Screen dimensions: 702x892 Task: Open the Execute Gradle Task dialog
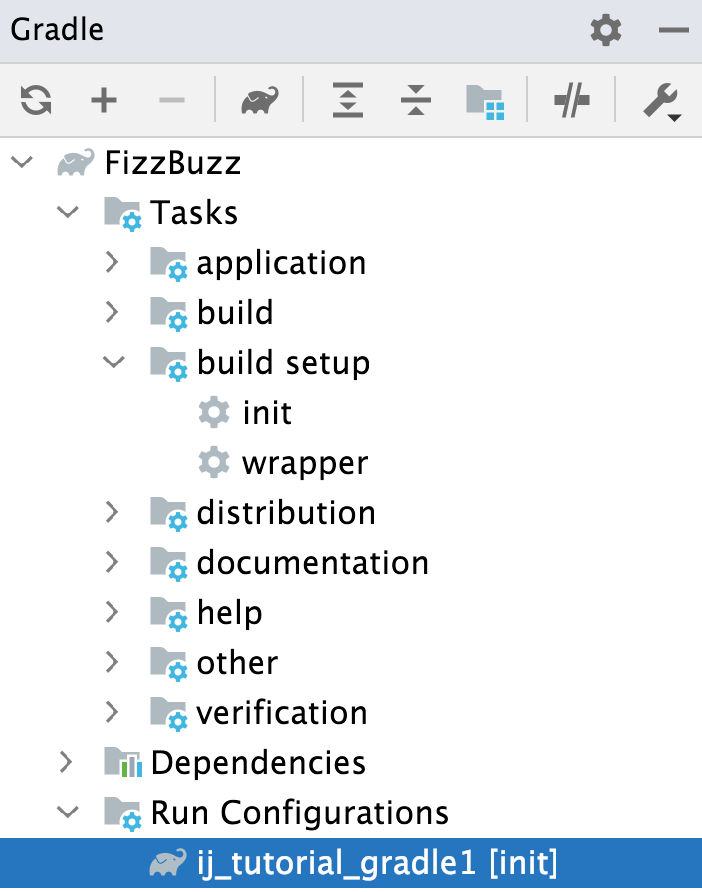coord(260,100)
